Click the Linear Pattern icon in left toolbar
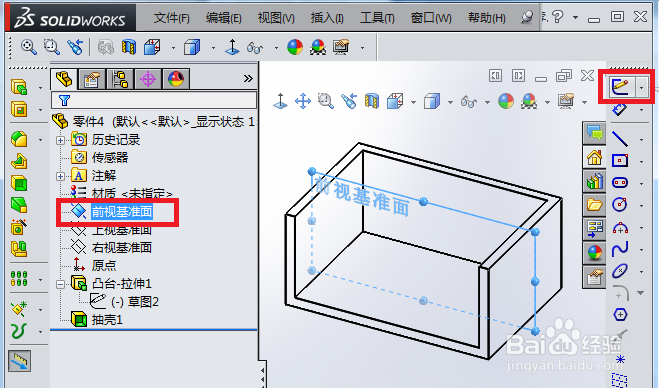Screen dimensions: 659x388 coord(19,278)
